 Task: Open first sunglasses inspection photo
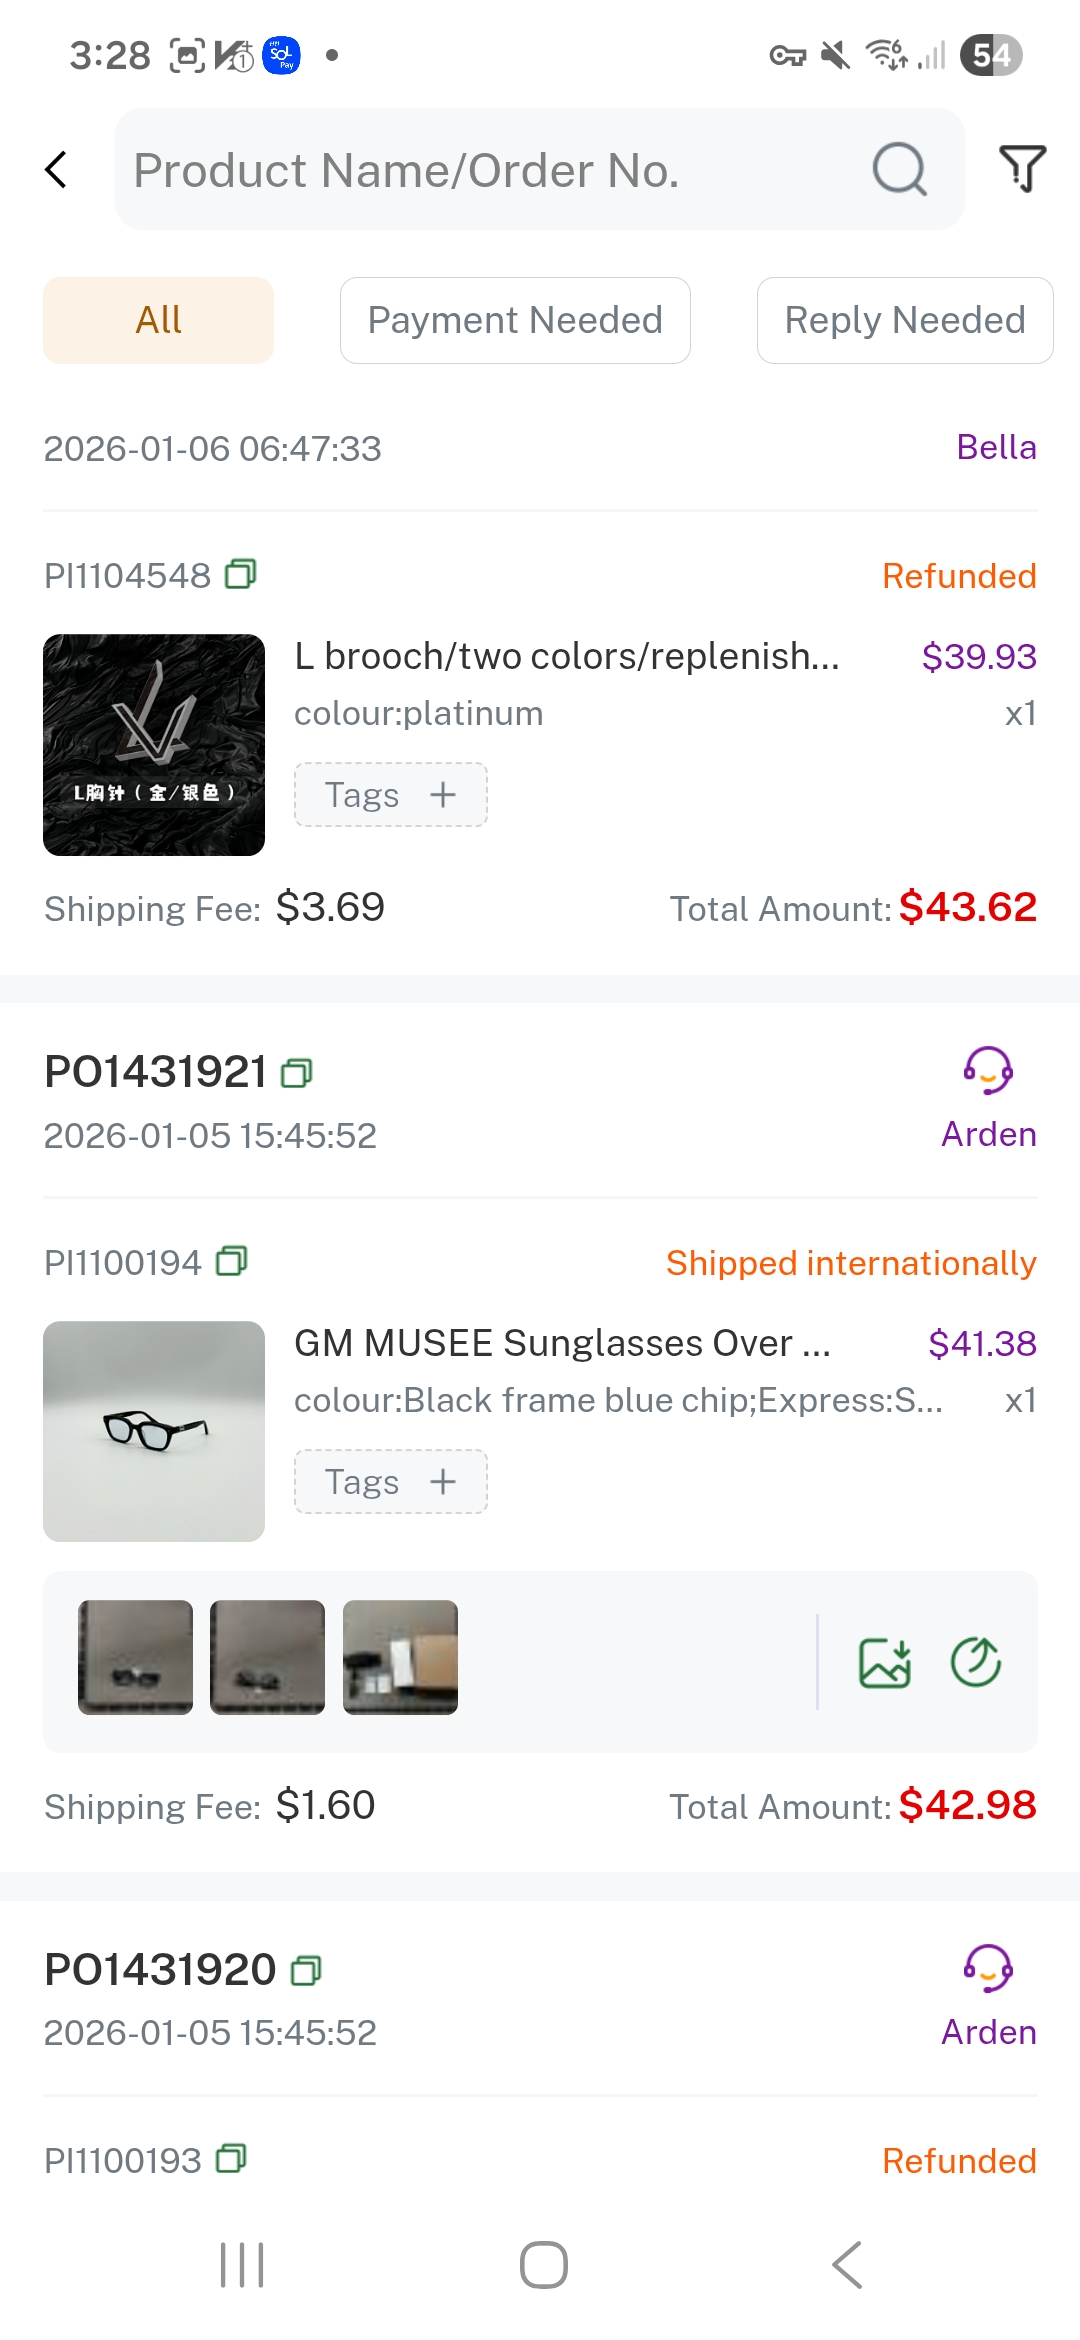[x=136, y=1657]
